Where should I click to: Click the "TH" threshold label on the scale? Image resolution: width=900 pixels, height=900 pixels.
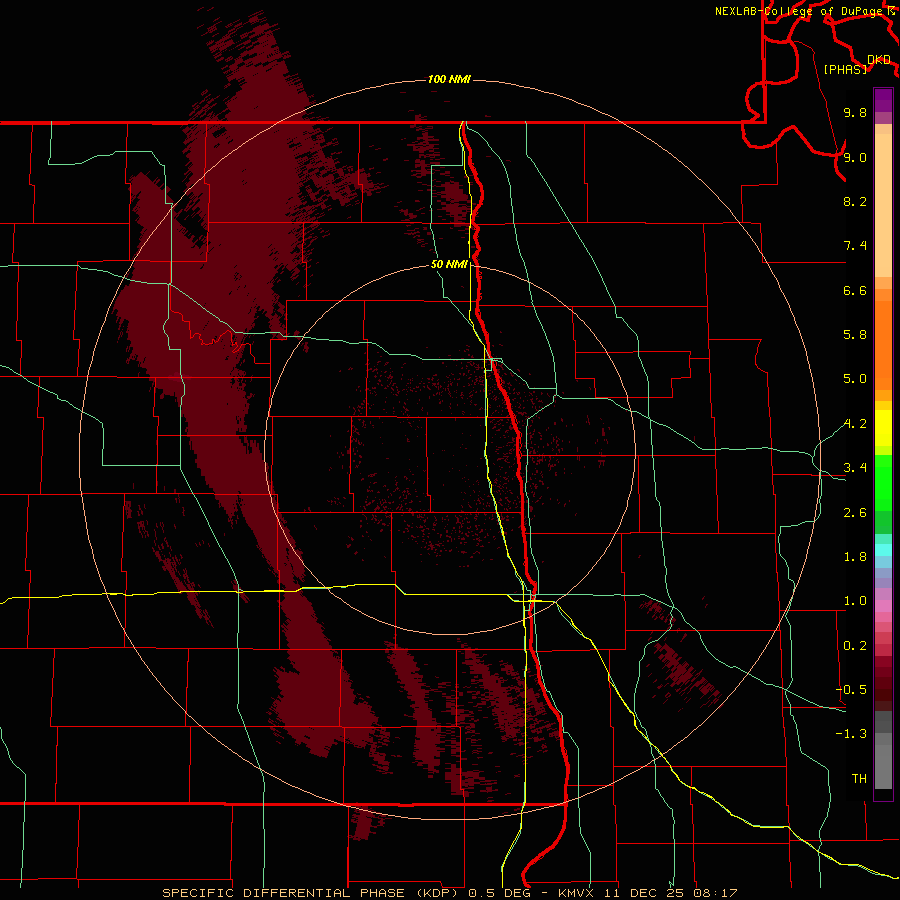click(859, 779)
